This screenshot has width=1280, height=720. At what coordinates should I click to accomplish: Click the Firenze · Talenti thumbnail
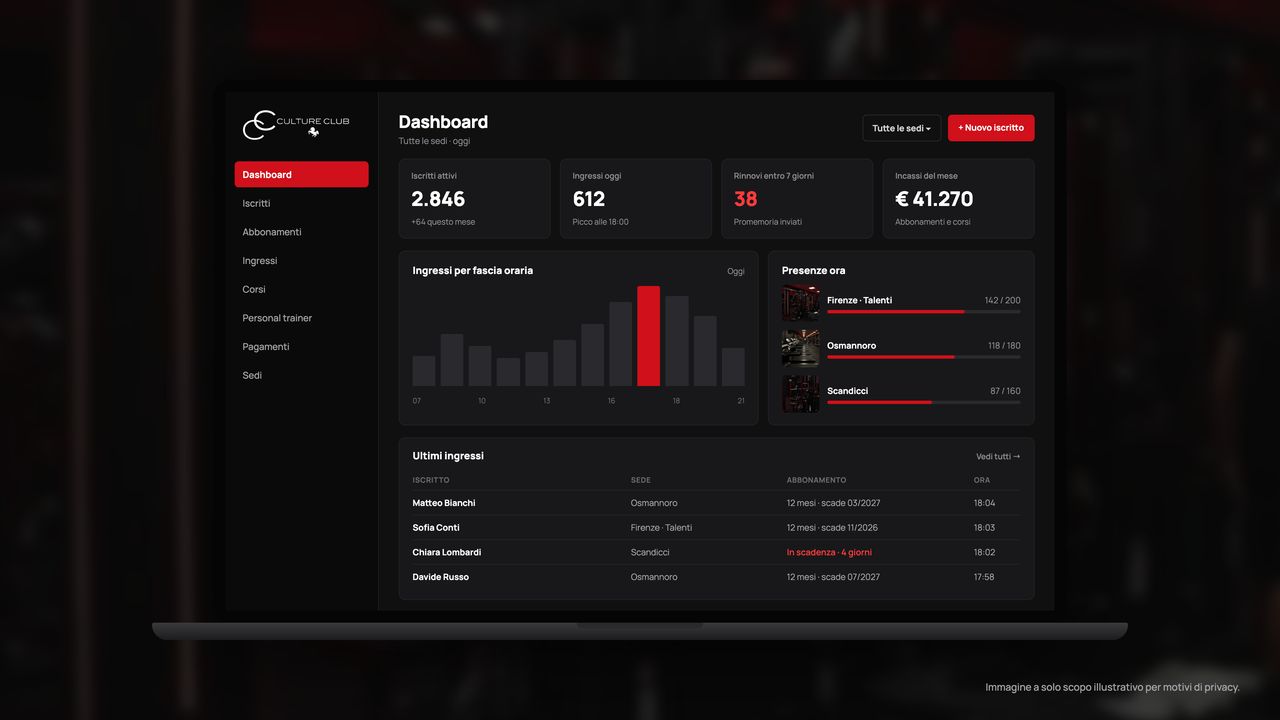pyautogui.click(x=801, y=303)
